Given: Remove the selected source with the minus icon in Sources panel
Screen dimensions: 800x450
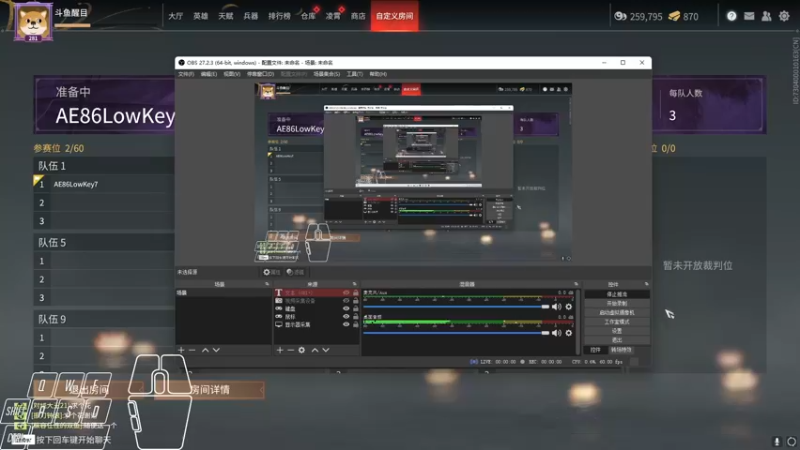Looking at the screenshot, I should [291, 350].
